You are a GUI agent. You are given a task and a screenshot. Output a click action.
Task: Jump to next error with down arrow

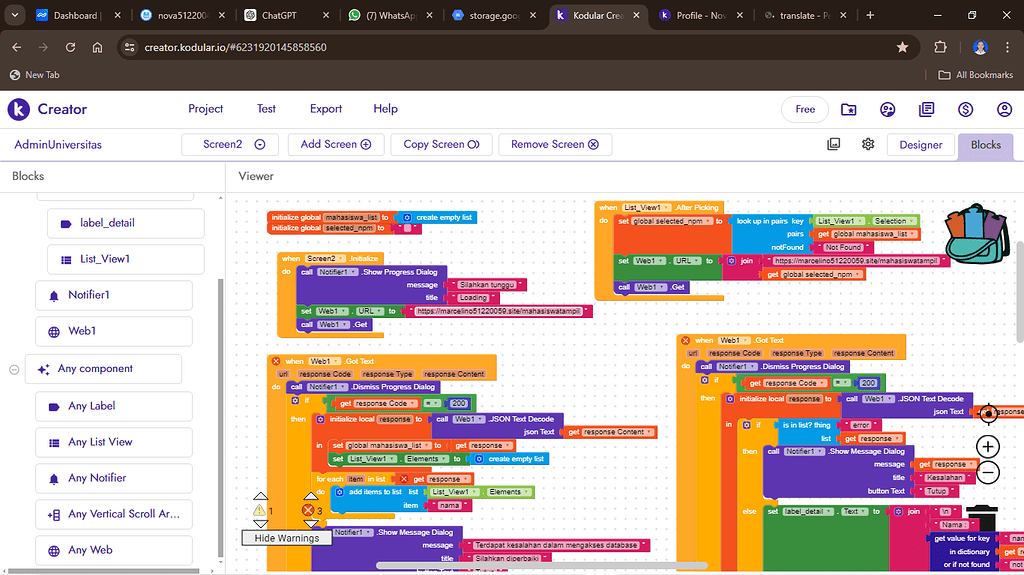coord(310,523)
